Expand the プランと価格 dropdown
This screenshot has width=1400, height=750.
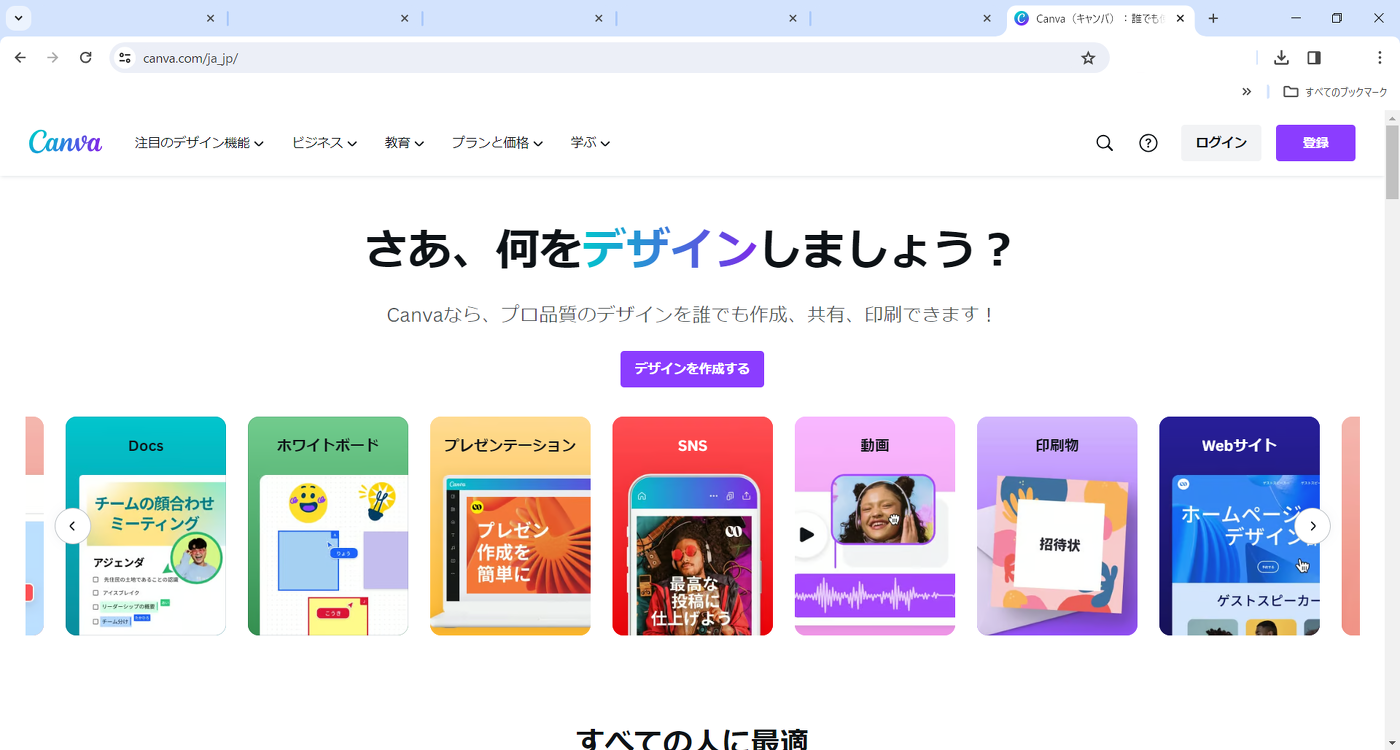coord(497,142)
